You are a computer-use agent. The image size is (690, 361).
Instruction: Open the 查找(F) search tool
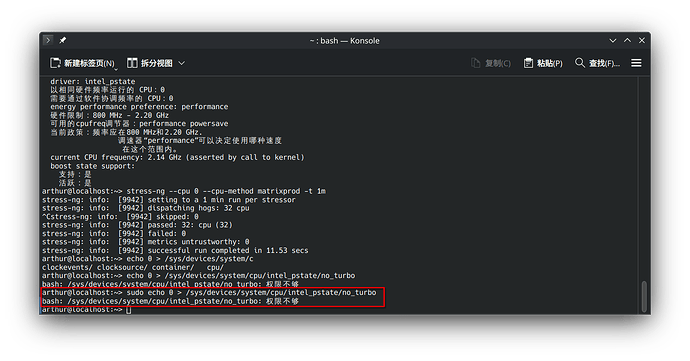[597, 63]
